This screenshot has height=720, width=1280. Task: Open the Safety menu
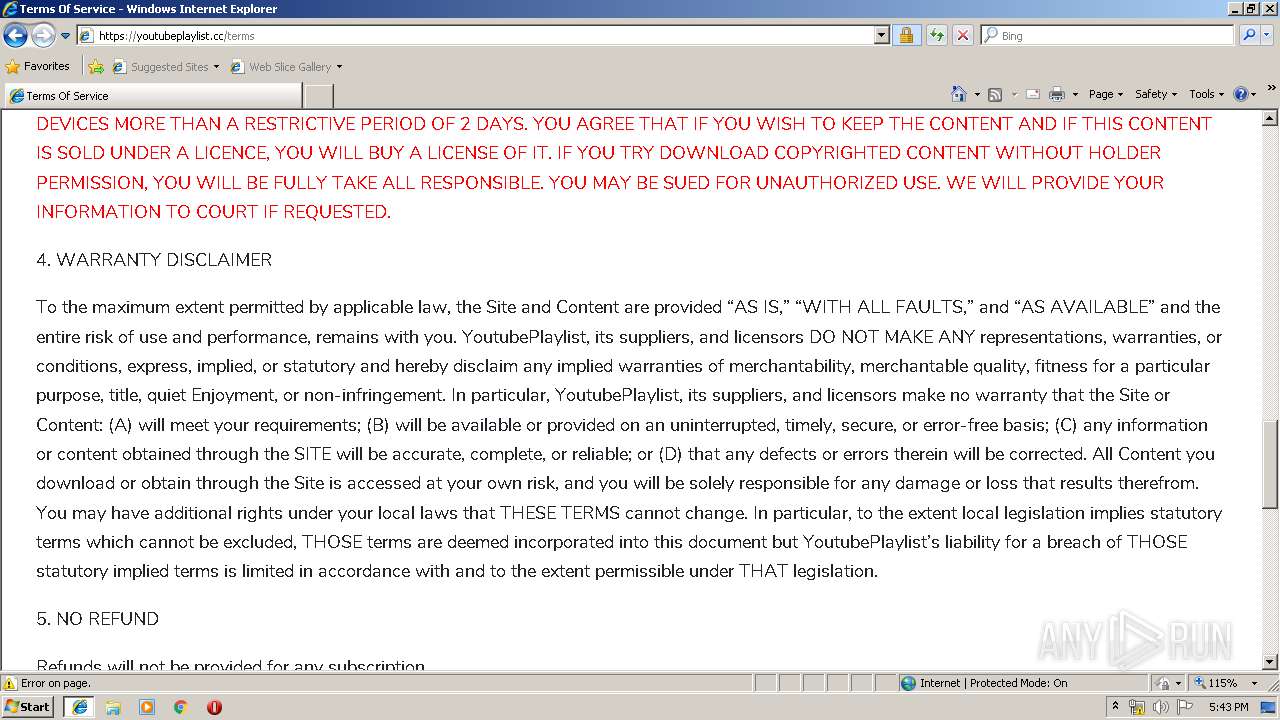click(1156, 94)
